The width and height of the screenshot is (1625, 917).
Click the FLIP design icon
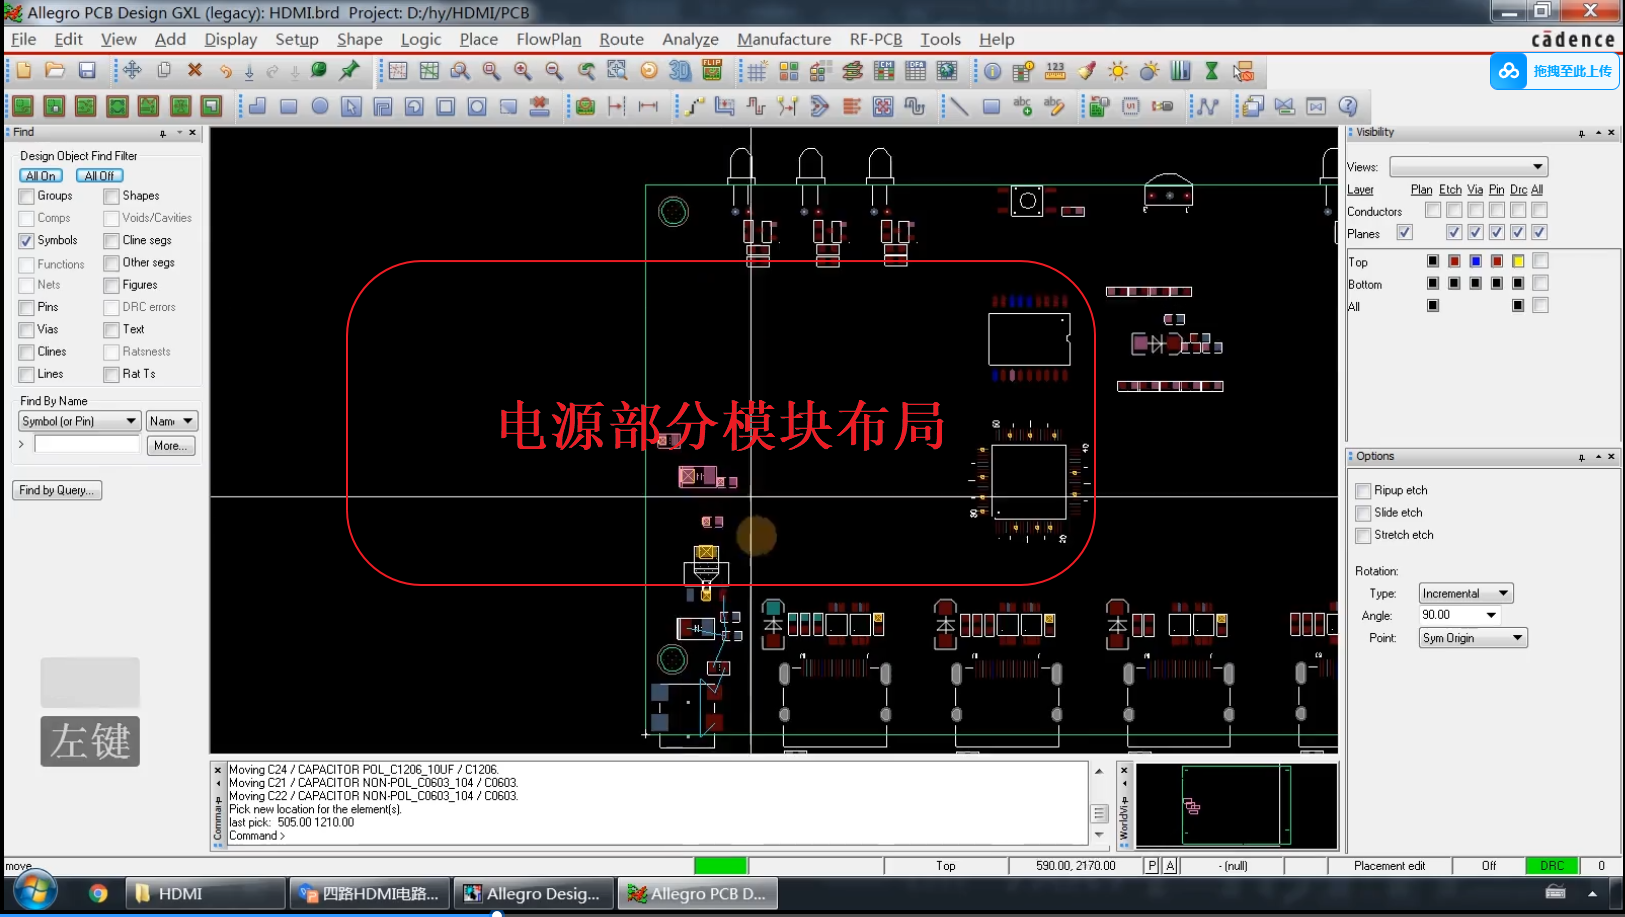click(712, 71)
